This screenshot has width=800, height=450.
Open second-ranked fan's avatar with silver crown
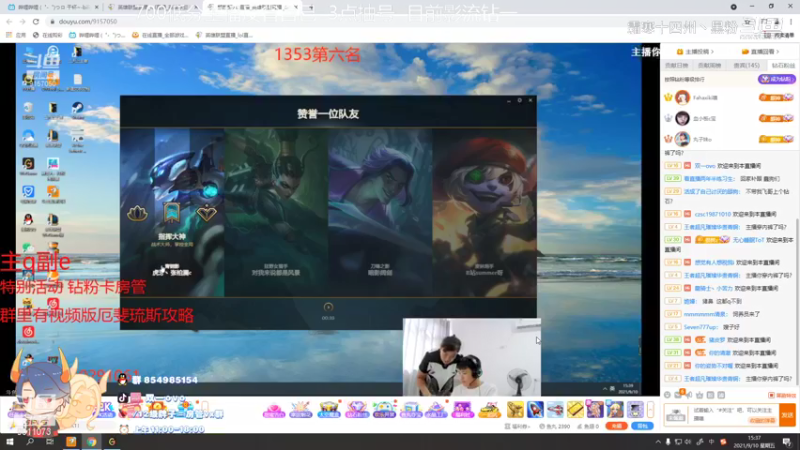click(x=682, y=118)
